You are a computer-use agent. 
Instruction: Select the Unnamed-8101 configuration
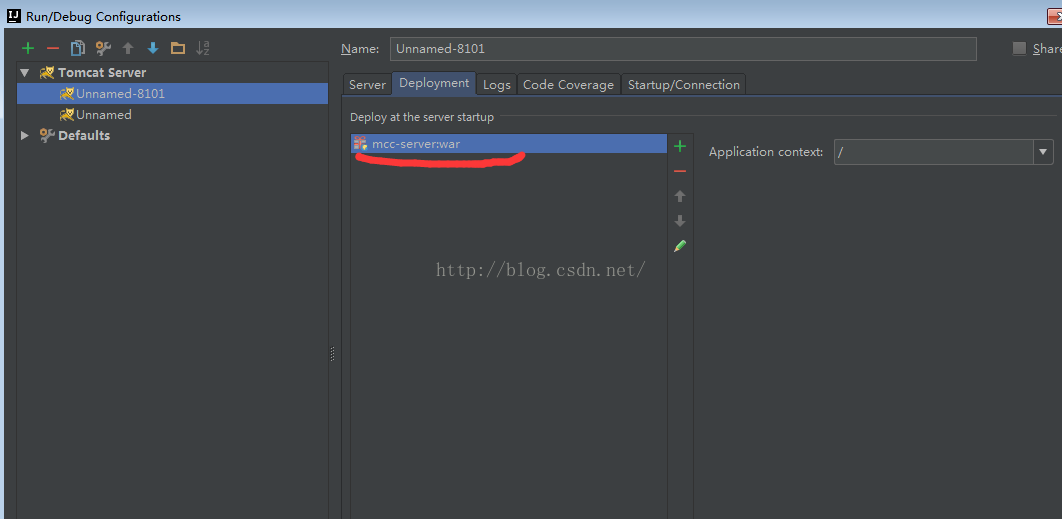(x=173, y=94)
